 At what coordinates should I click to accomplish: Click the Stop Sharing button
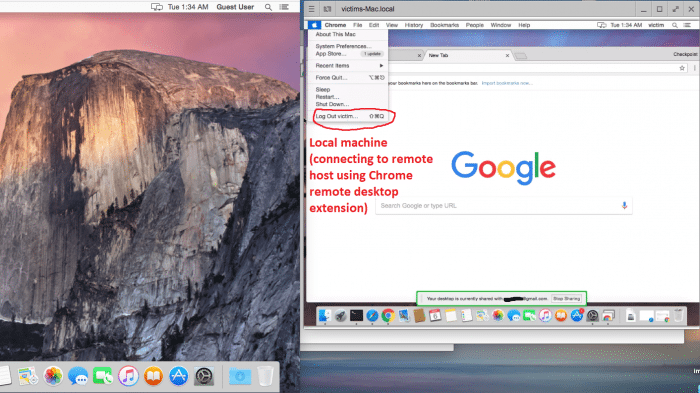(567, 299)
